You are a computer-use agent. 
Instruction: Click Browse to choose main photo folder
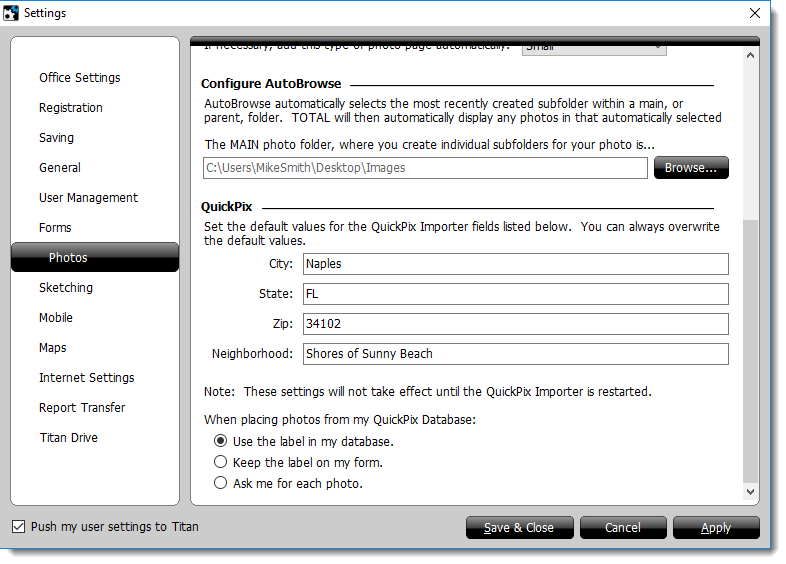tap(691, 168)
